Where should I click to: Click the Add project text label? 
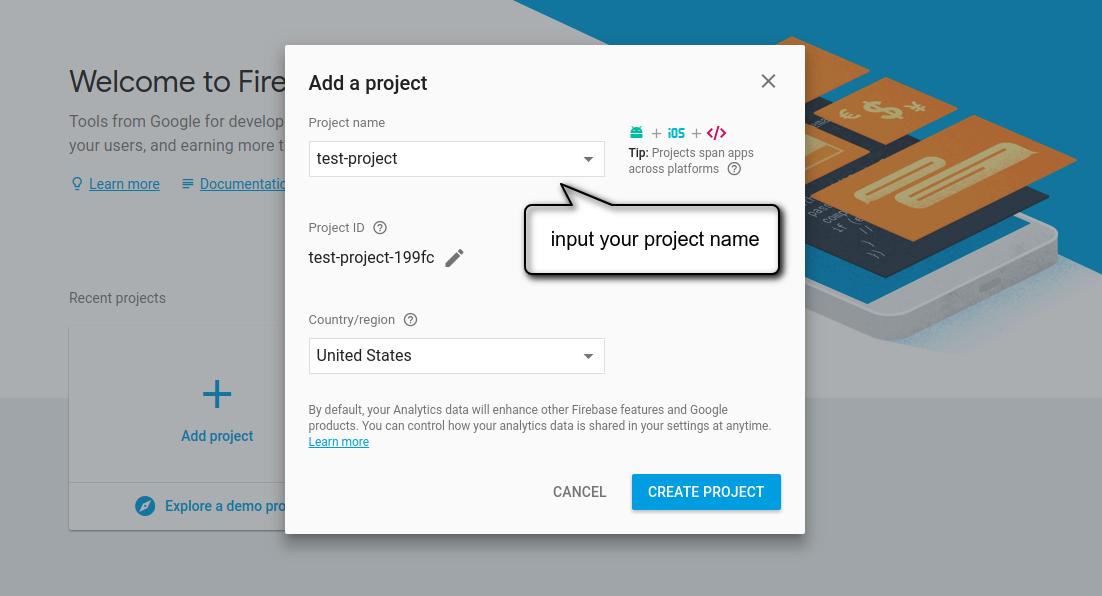tap(217, 436)
